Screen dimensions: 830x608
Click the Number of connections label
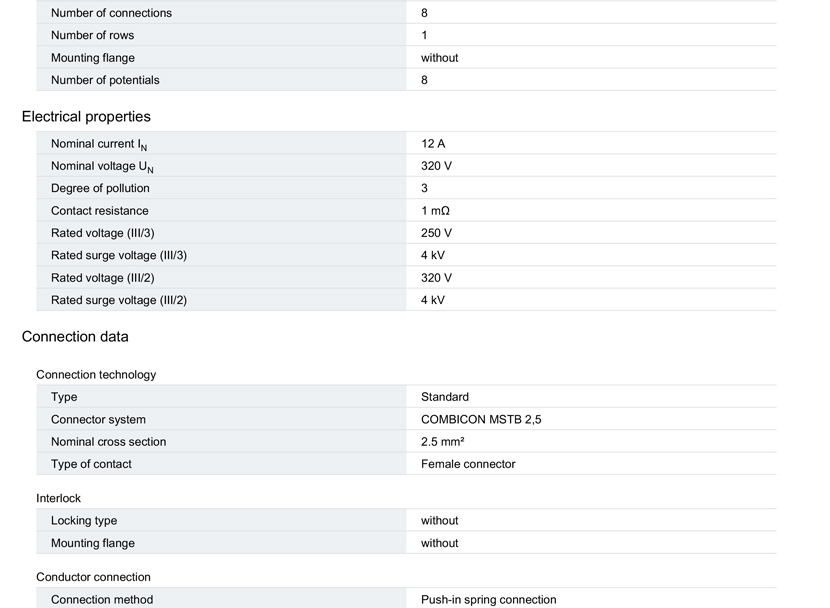coord(111,13)
